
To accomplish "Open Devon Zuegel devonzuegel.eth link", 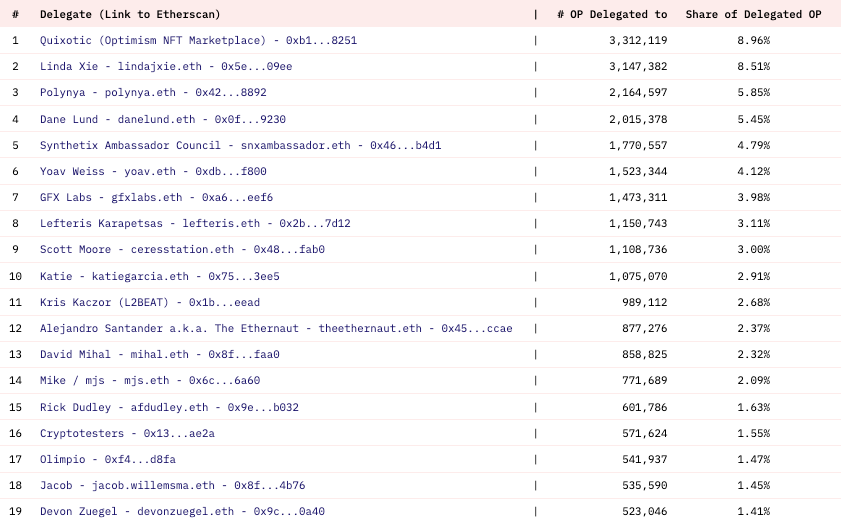I will (x=182, y=511).
